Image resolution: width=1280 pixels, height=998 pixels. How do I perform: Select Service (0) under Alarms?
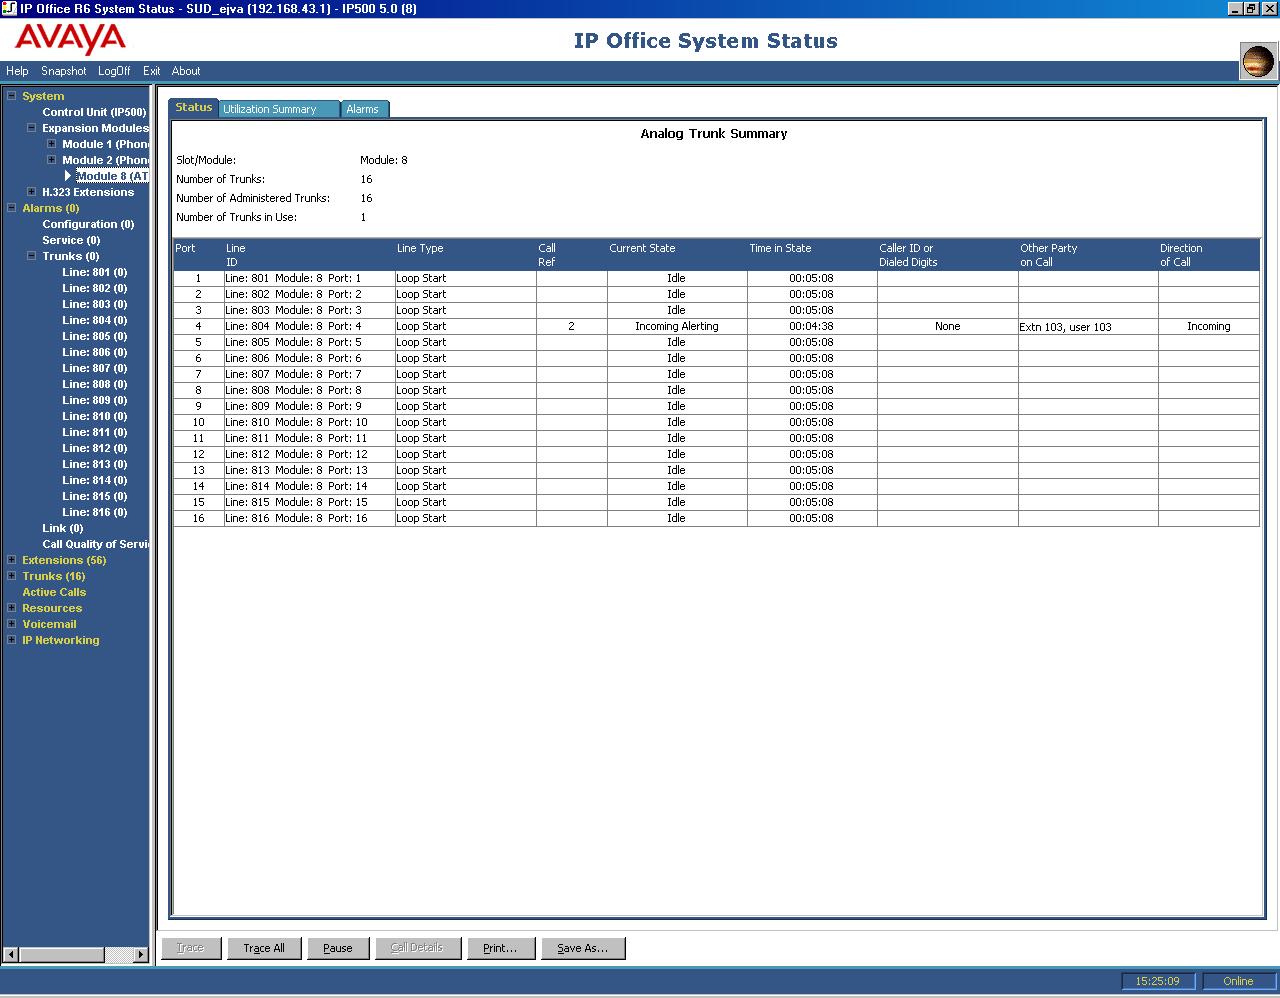[71, 240]
